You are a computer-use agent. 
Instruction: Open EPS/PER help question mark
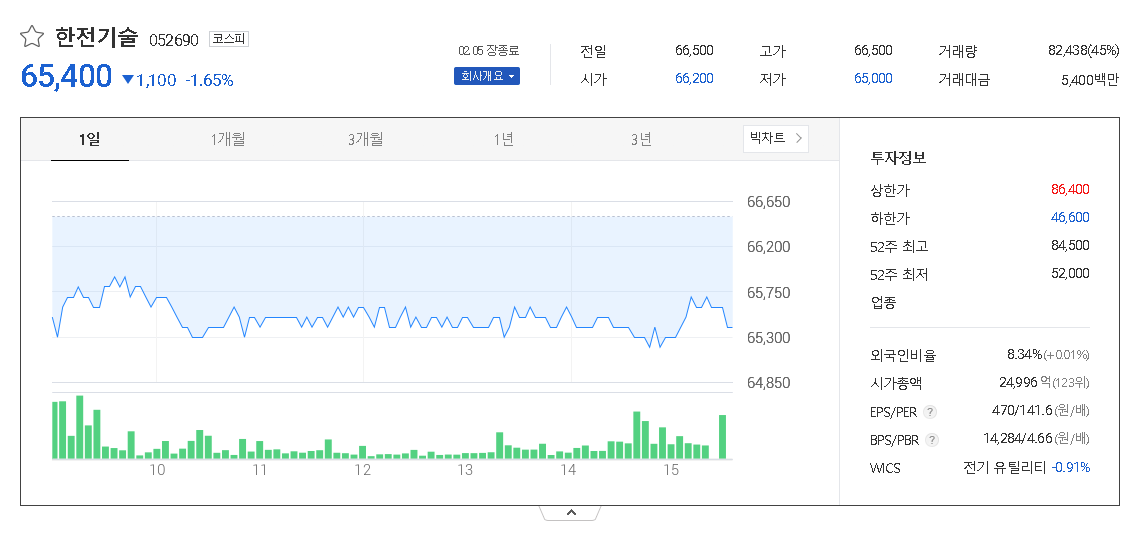point(931,412)
